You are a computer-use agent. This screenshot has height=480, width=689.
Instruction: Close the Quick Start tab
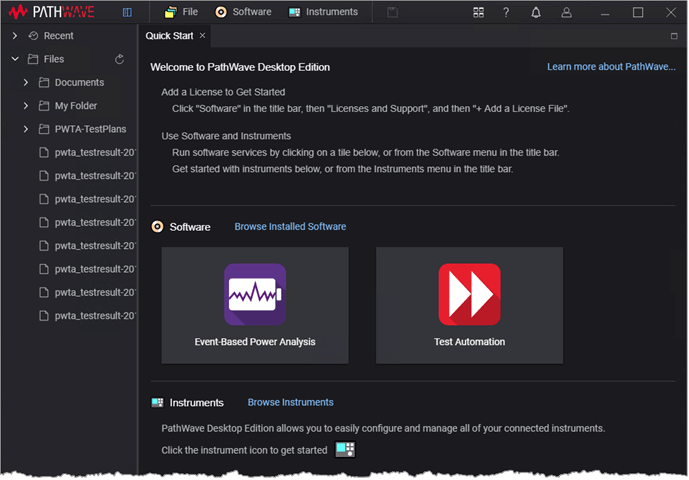[x=202, y=36]
